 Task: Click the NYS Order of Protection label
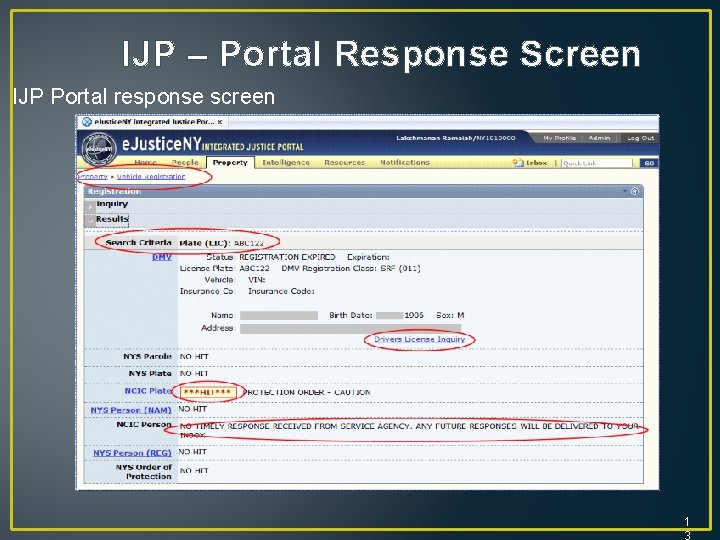pos(144,472)
